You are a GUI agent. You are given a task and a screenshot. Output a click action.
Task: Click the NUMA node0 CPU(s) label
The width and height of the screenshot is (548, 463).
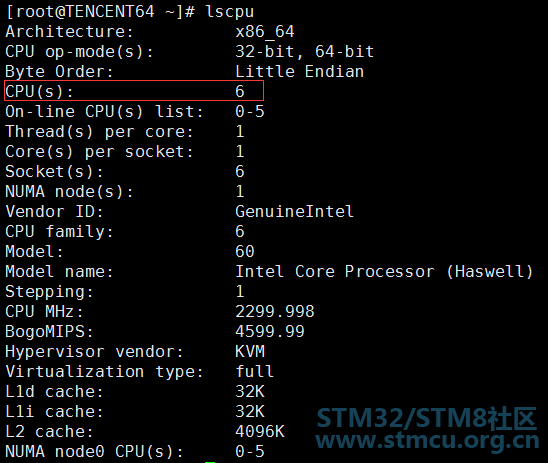point(94,451)
